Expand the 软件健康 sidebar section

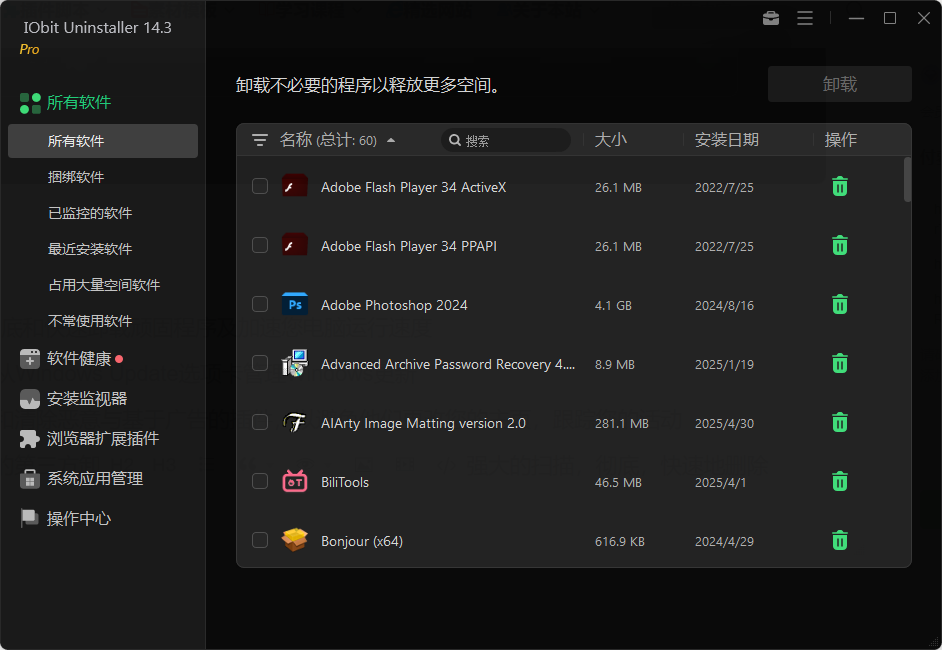click(79, 359)
